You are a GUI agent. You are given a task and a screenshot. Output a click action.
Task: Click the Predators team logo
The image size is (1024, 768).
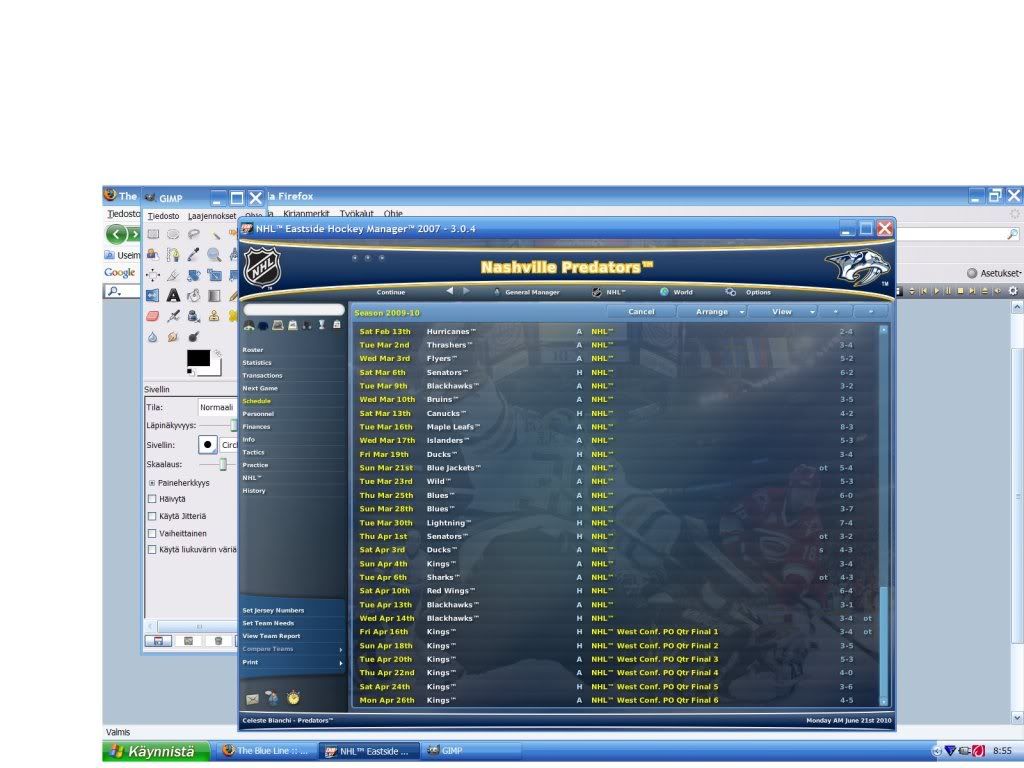[857, 268]
